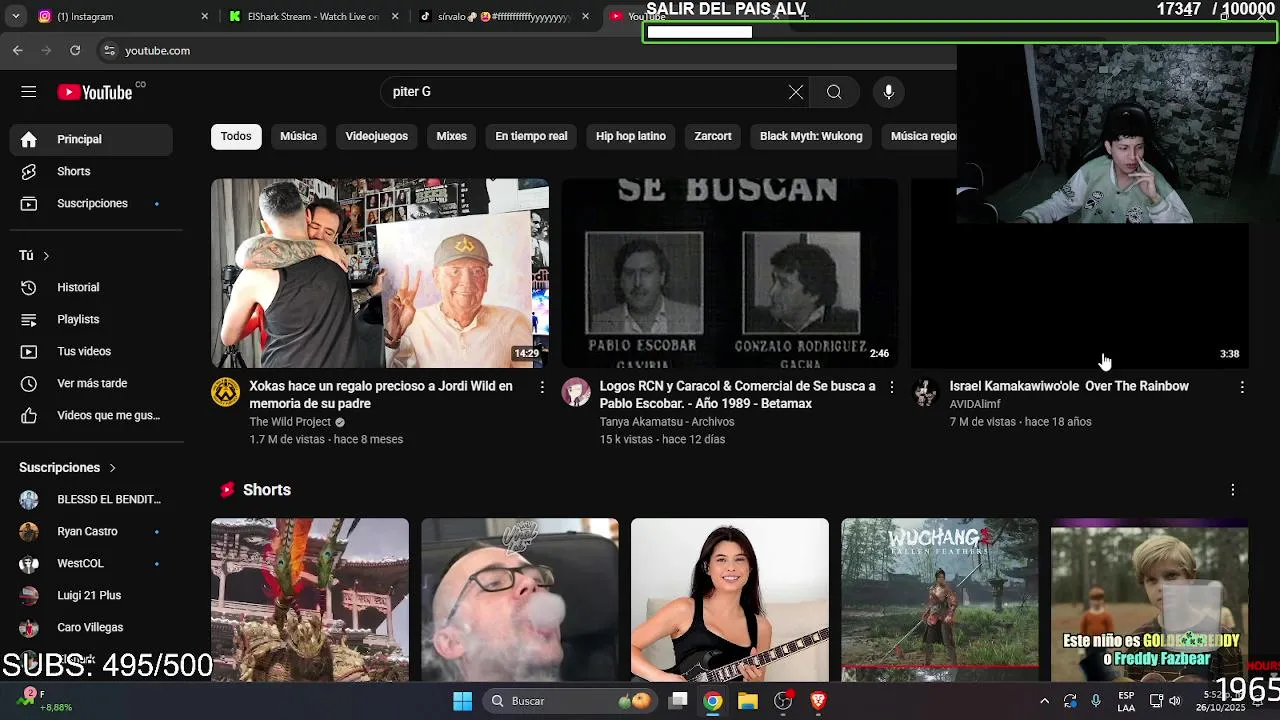The image size is (1280, 720).
Task: Select the Videojuegos filter chip
Action: pyautogui.click(x=376, y=136)
